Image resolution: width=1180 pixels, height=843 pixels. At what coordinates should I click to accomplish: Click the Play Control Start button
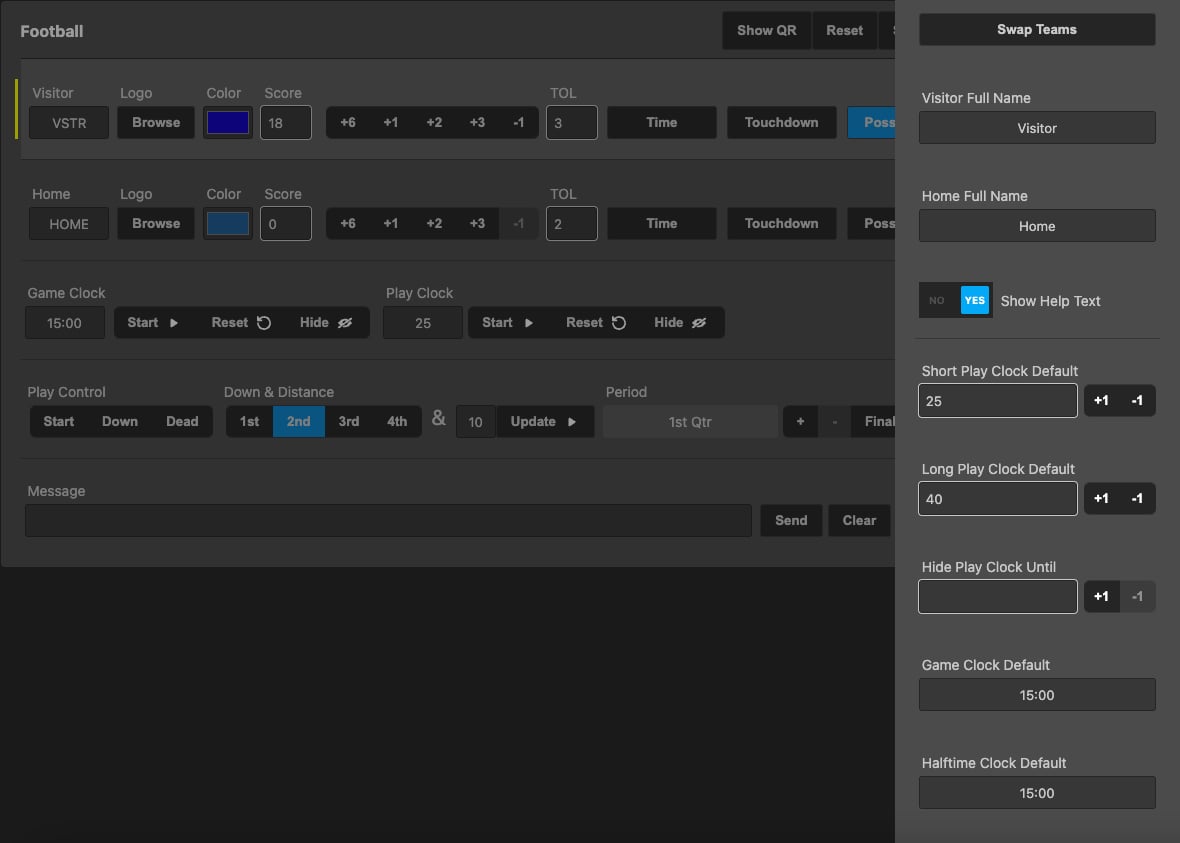coord(59,422)
